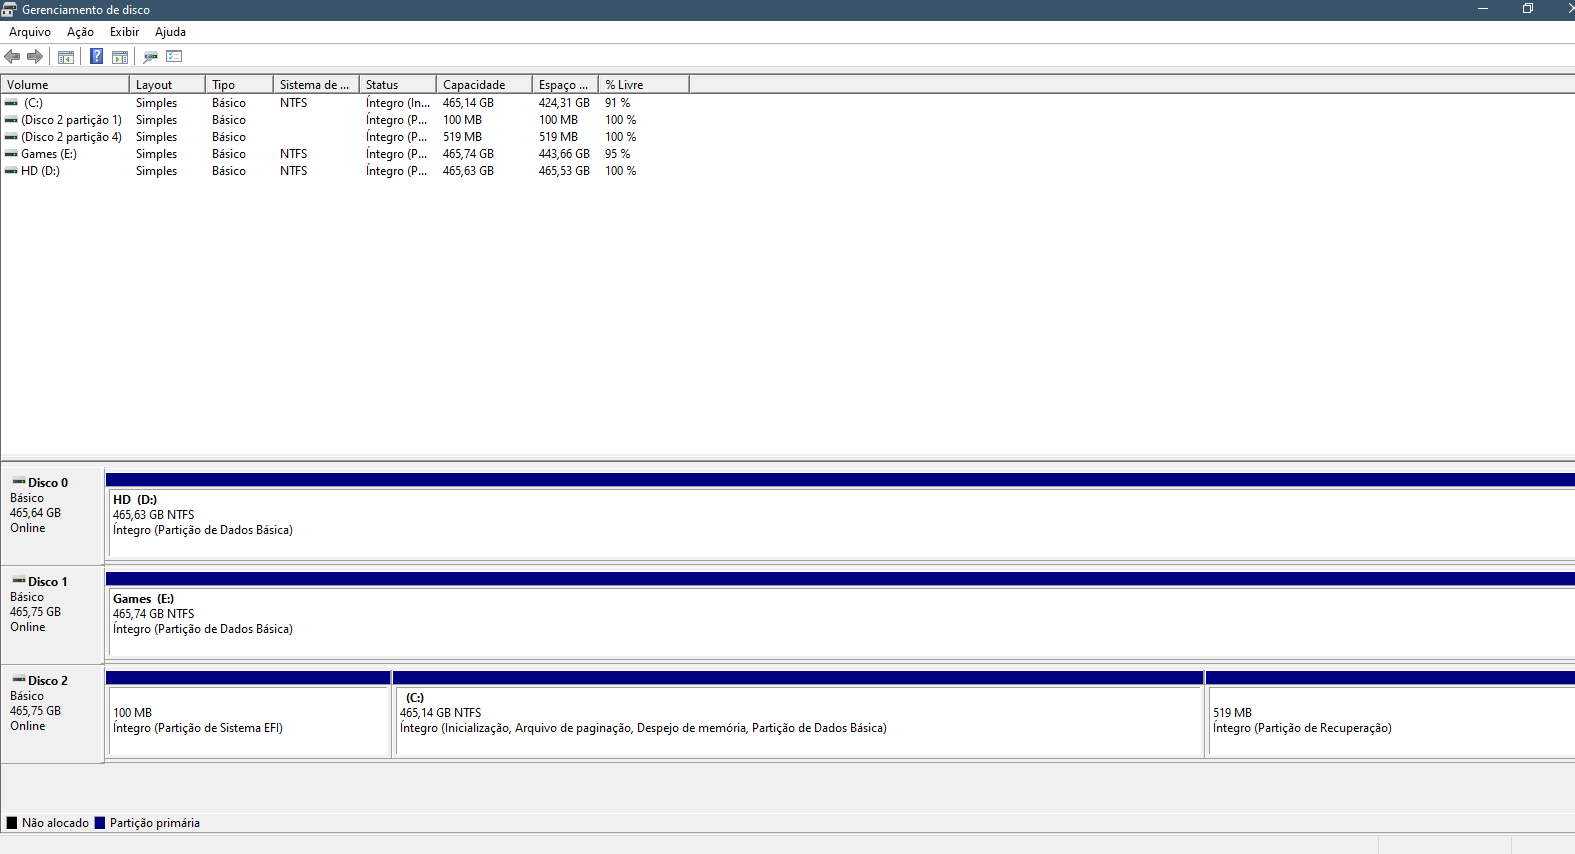Click the disk icon next to Disco 1
The width and height of the screenshot is (1575, 854).
click(19, 581)
